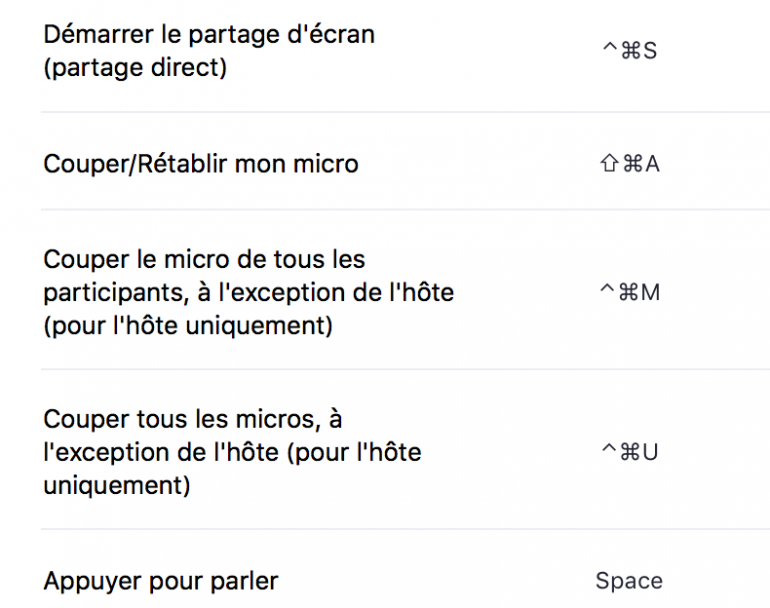Select "Couper le micro de tous les" label

[204, 260]
